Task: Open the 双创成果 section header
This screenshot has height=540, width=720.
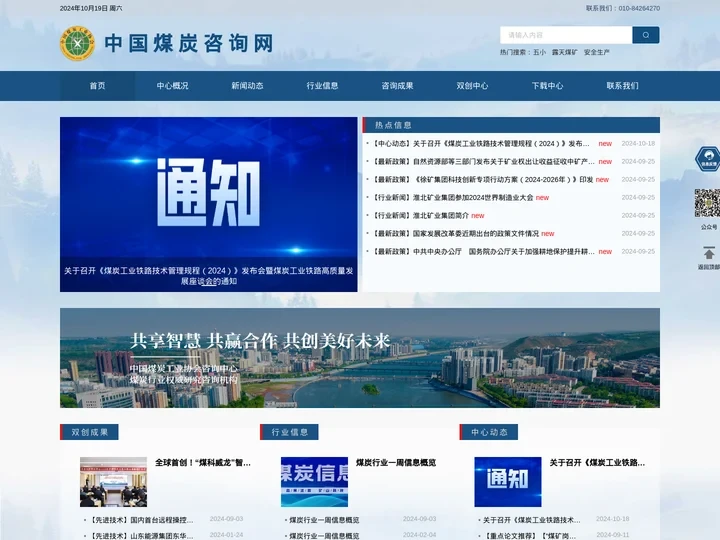Action: pos(90,432)
